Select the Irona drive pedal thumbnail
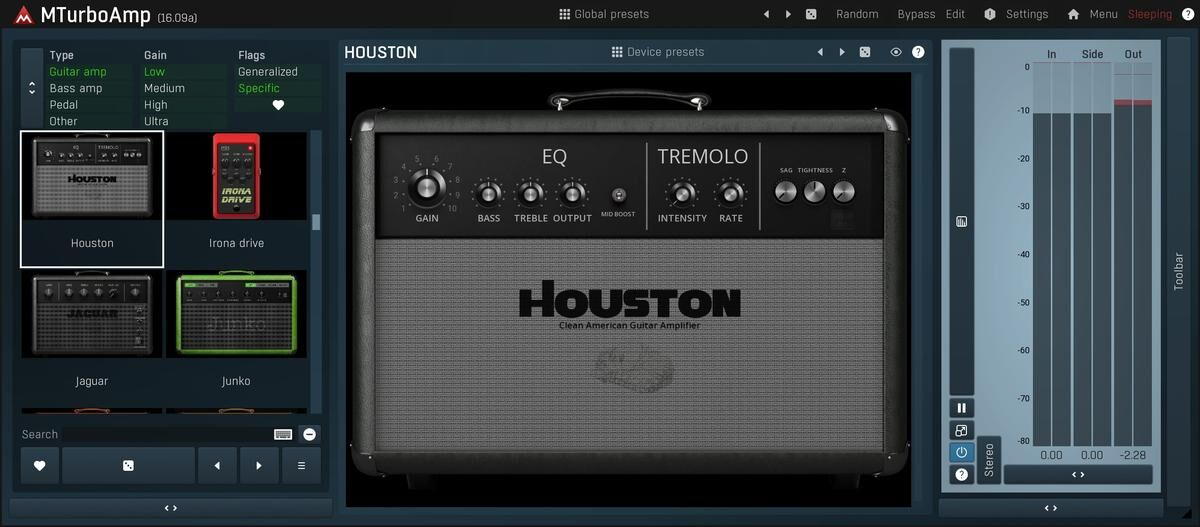Screen dimensions: 1200x527 point(236,177)
